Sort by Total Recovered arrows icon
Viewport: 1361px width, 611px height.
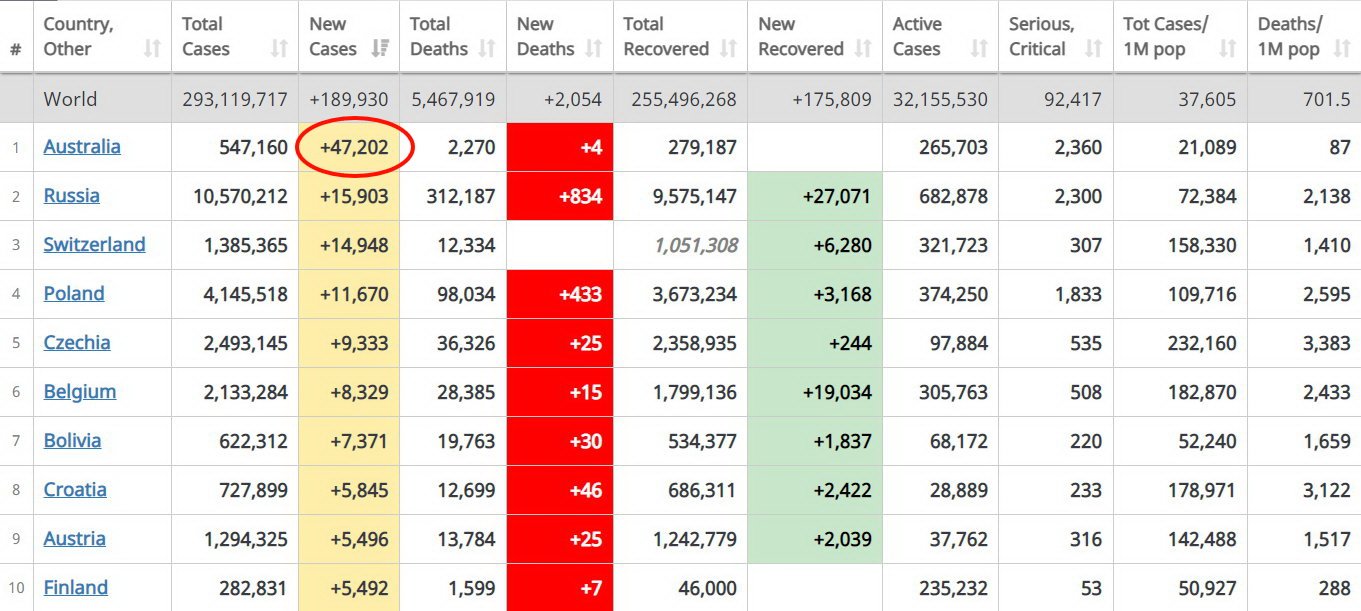click(728, 49)
